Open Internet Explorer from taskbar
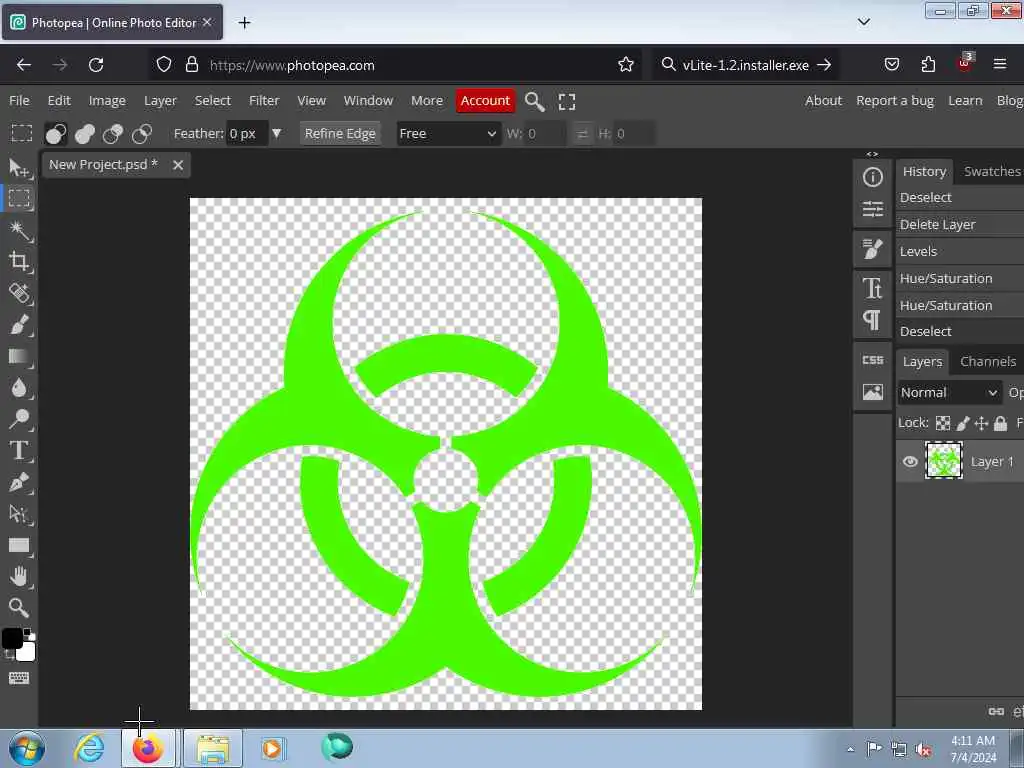The width and height of the screenshot is (1024, 768). 89,748
